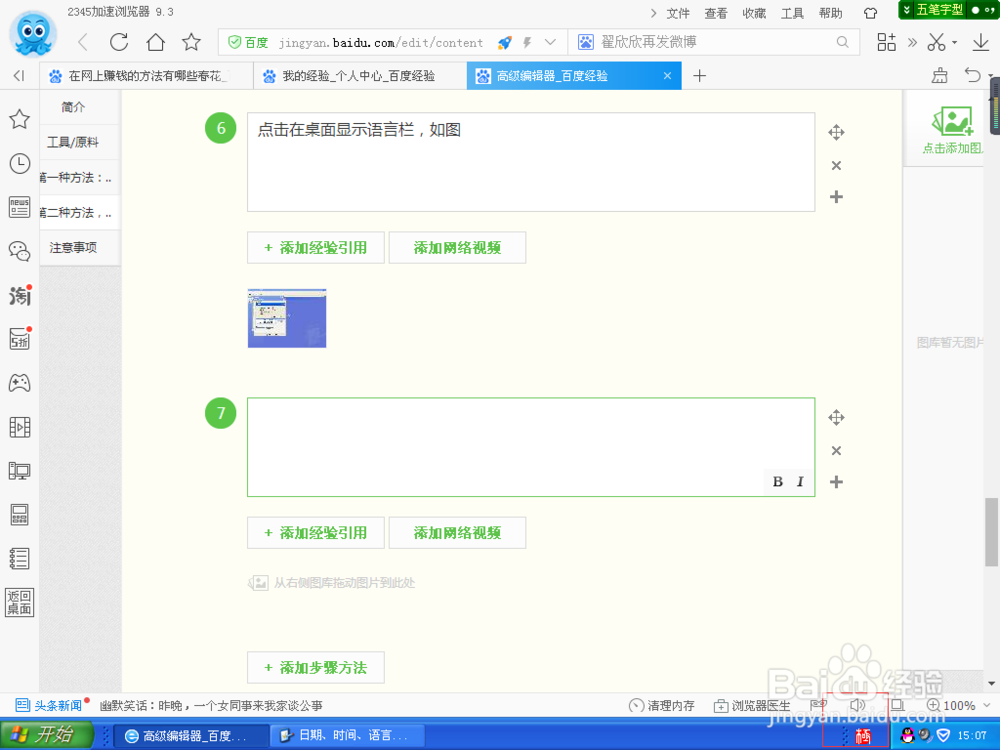Click the 返回桌面 sidebar icon
Image resolution: width=1000 pixels, height=750 pixels.
point(19,601)
